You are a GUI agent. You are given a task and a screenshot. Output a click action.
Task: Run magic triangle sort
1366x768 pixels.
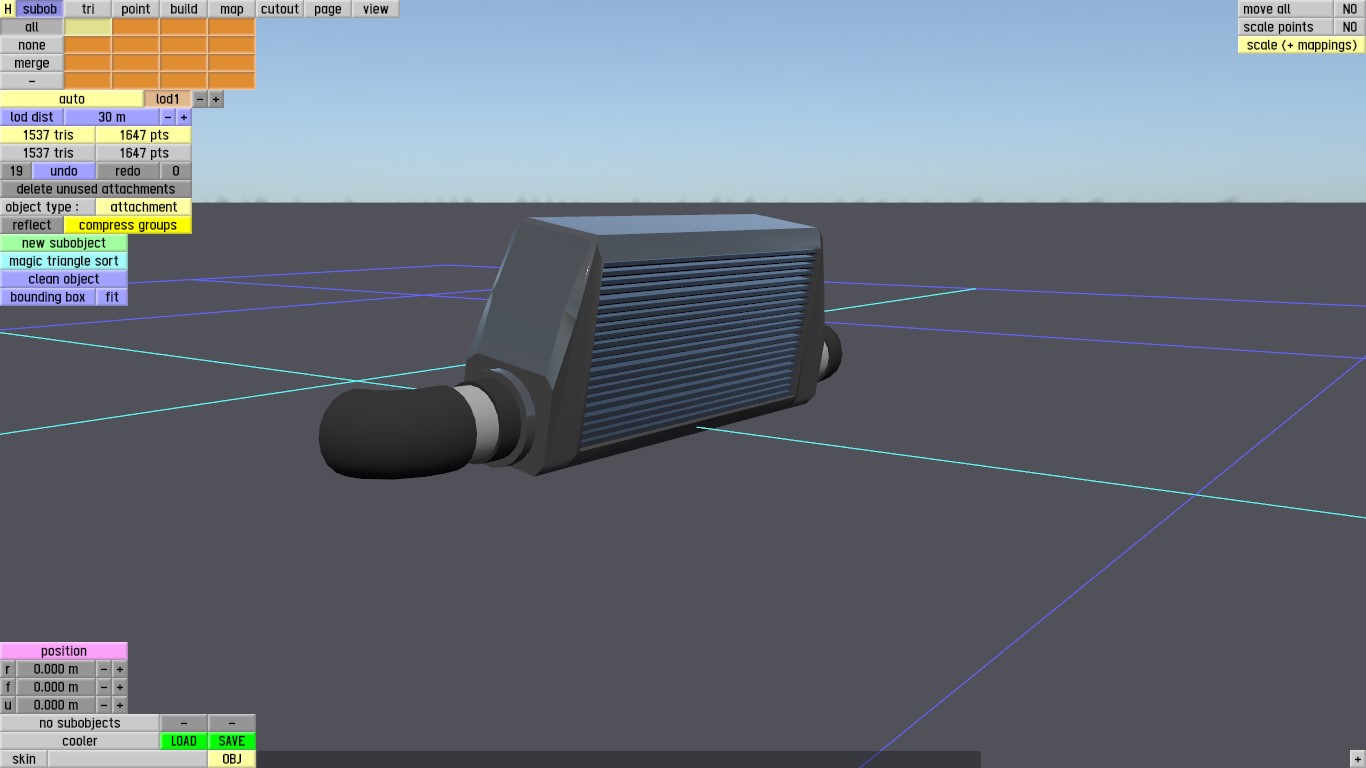pos(64,261)
